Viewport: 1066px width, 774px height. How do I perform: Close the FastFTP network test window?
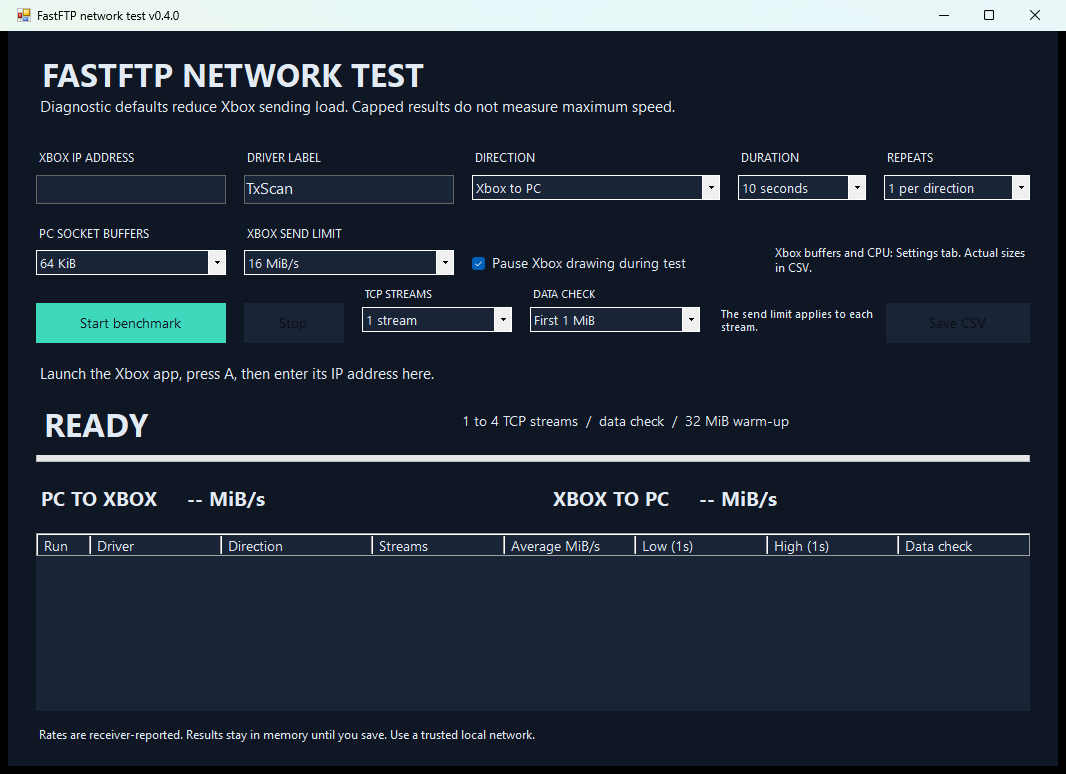tap(1035, 15)
